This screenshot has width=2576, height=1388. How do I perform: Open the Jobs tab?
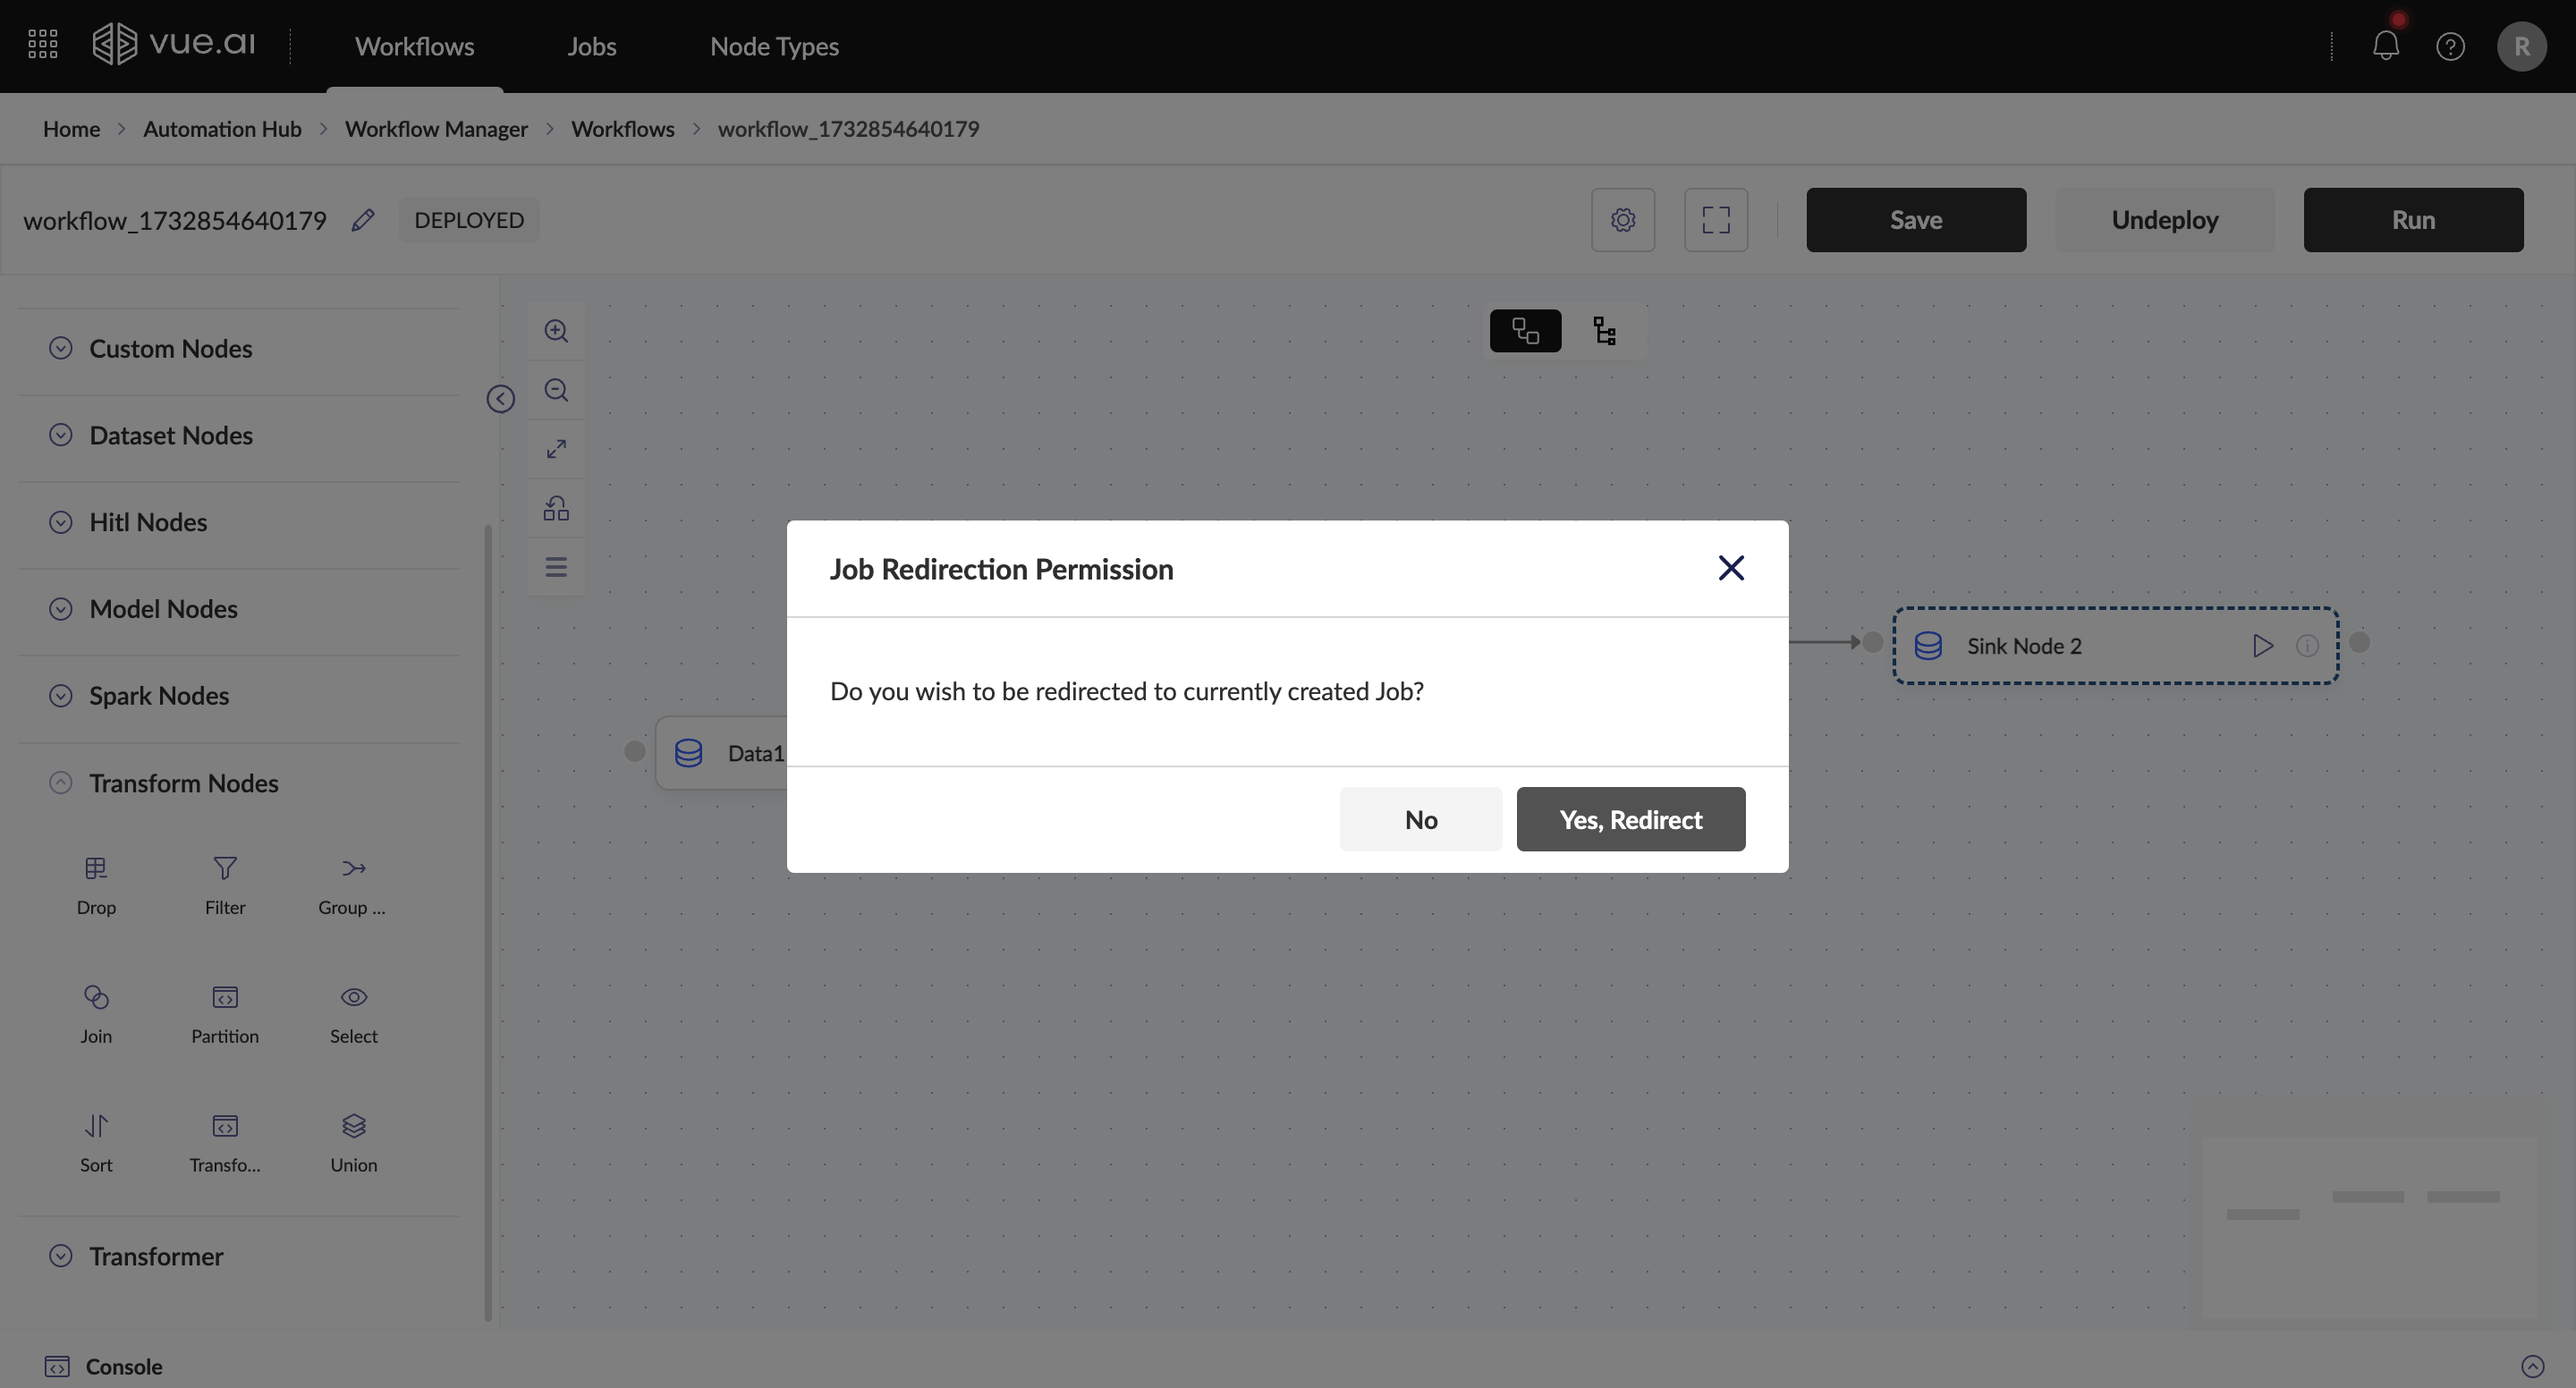591,46
